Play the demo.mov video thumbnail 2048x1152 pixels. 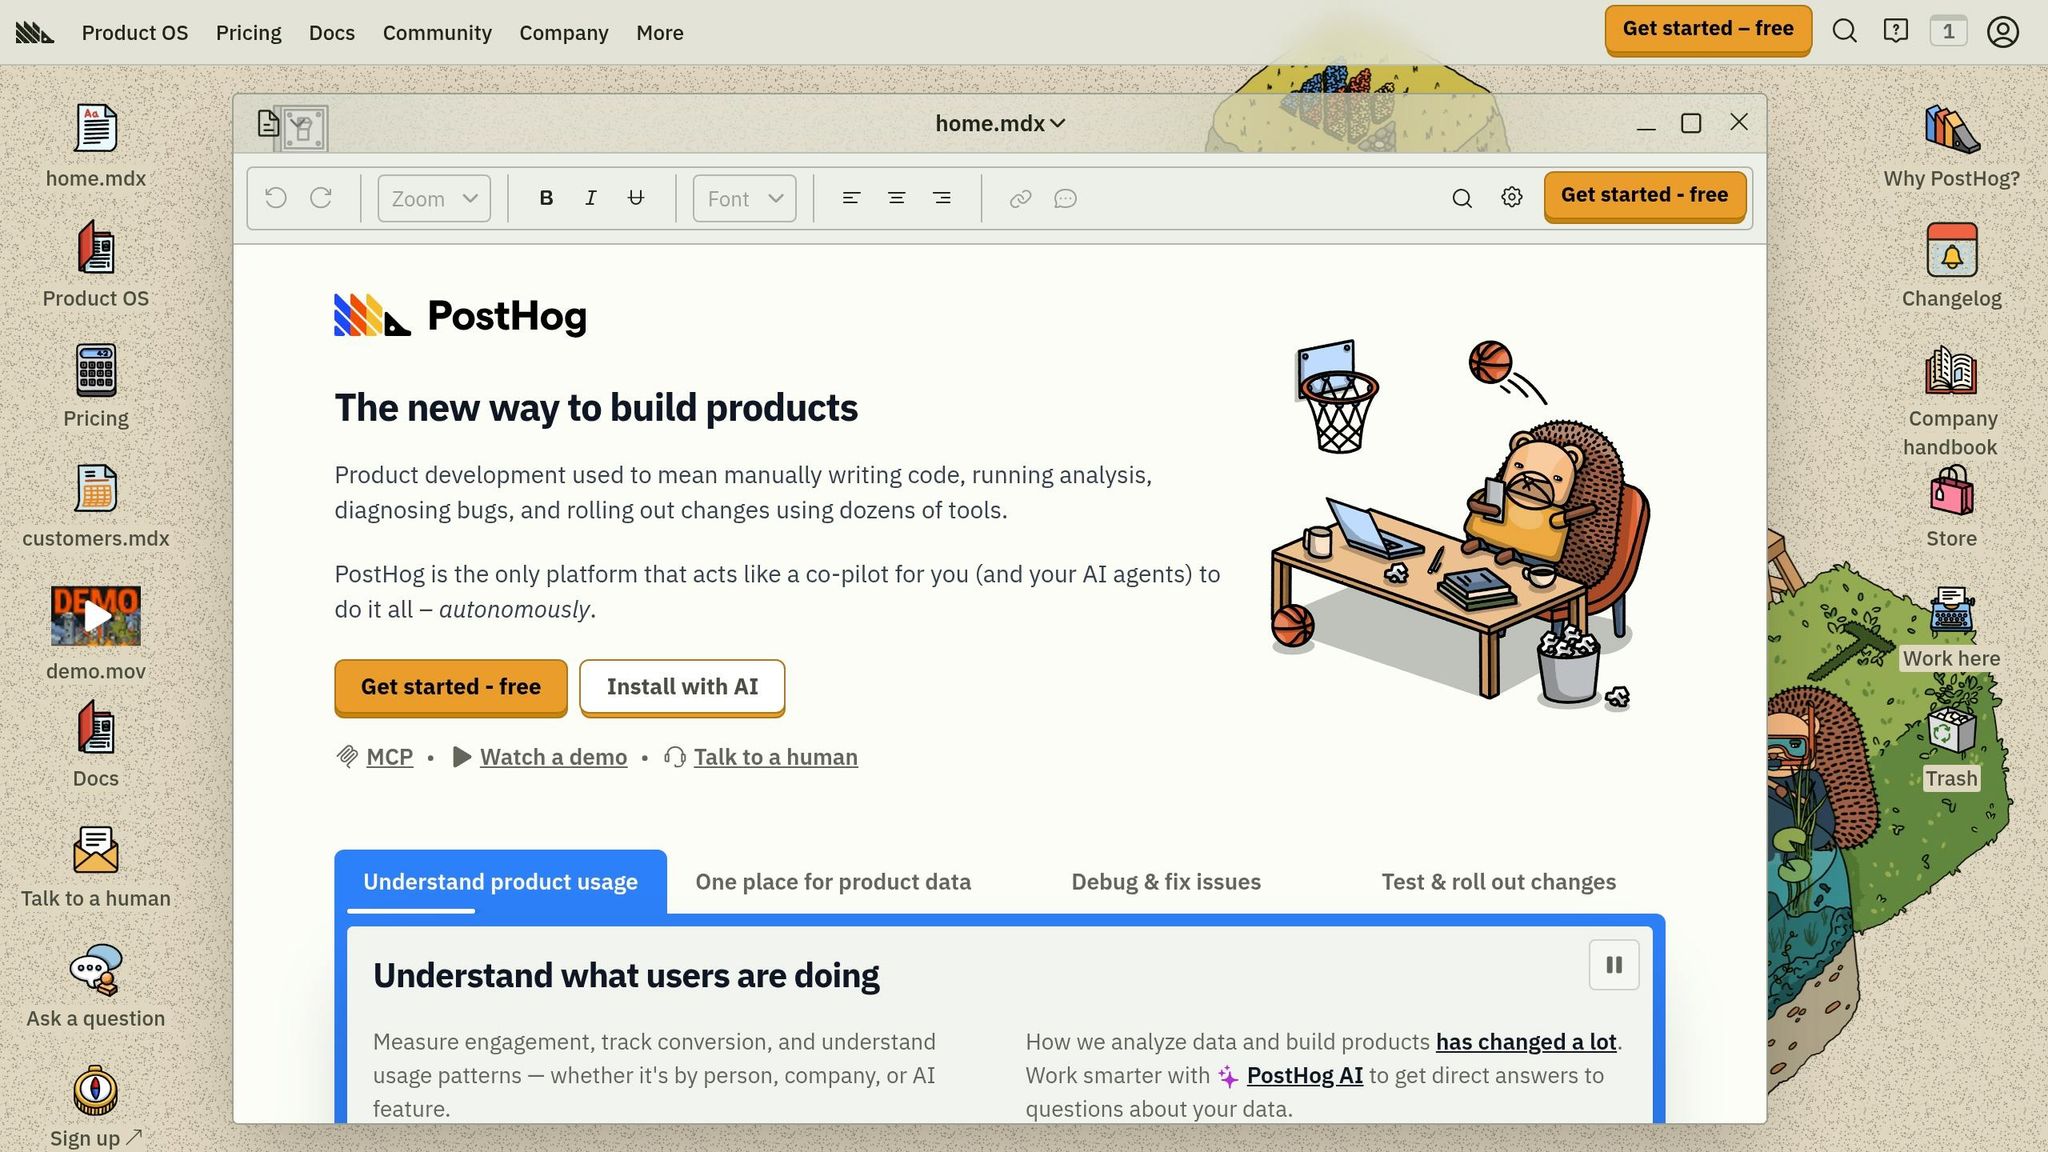[96, 616]
